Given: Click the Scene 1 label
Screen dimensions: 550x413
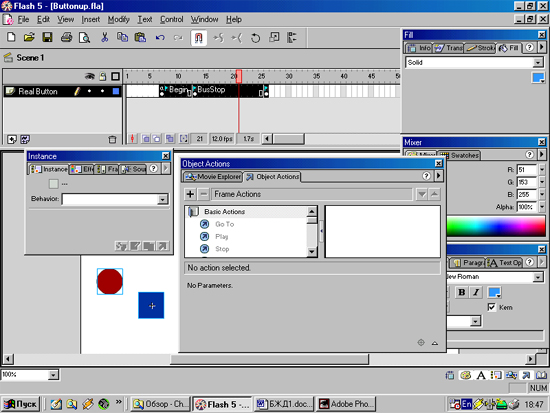Looking at the screenshot, I should click(x=30, y=58).
